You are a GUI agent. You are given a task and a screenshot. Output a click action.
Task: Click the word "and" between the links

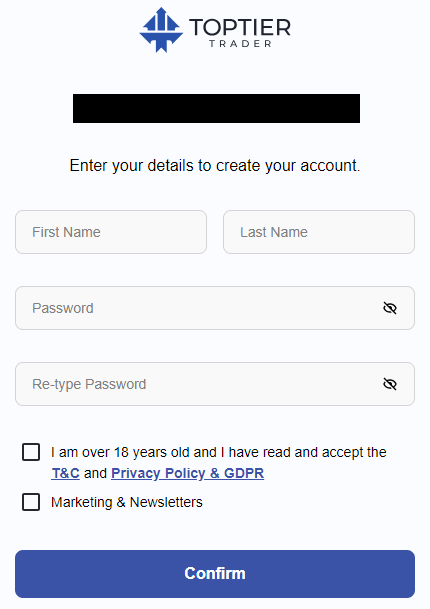(95, 473)
